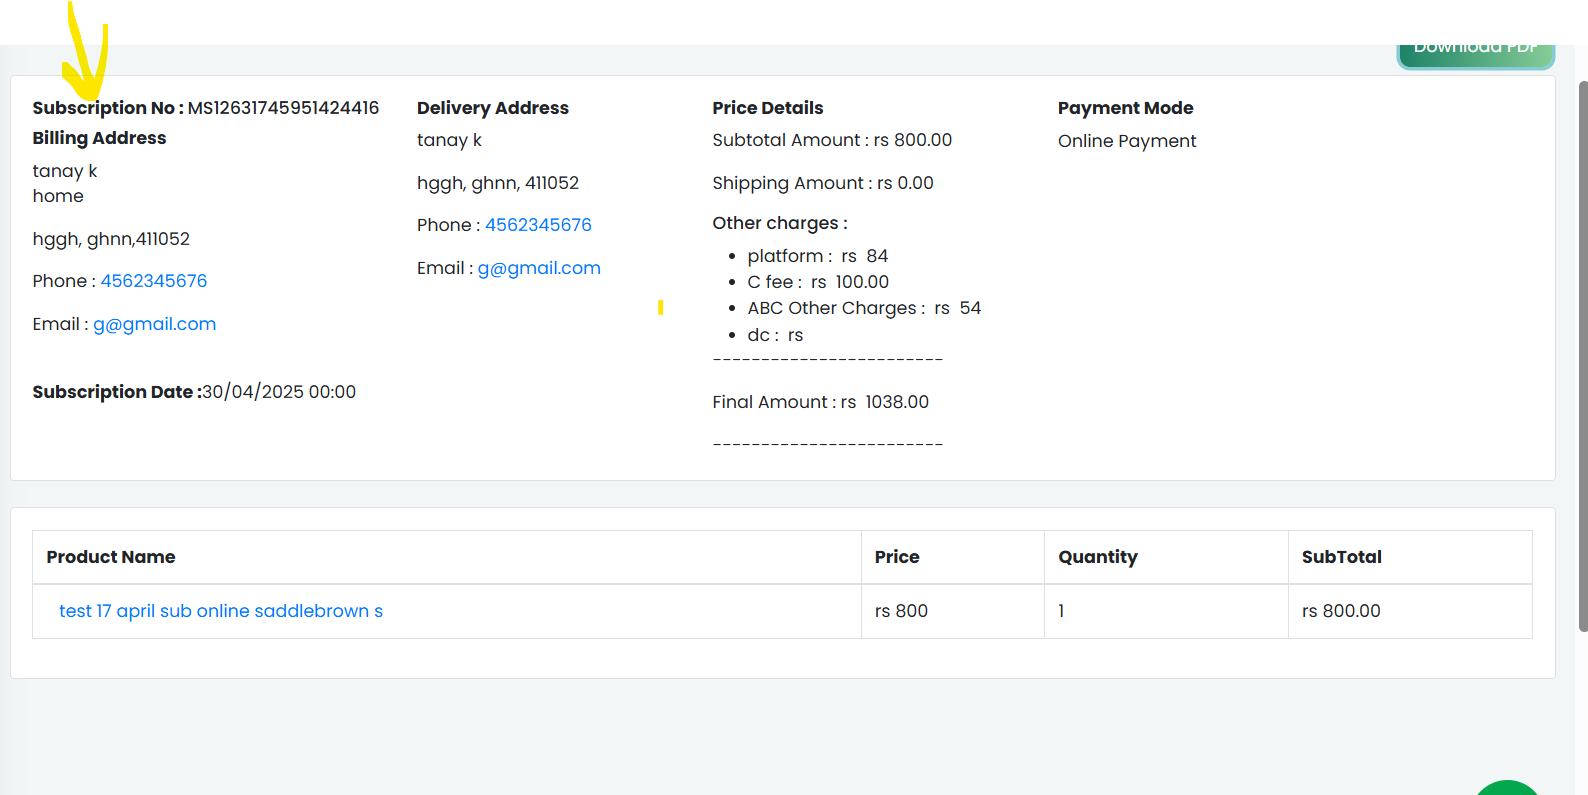Viewport: 1588px width, 795px height.
Task: Click delivery address phone number link
Action: (538, 225)
